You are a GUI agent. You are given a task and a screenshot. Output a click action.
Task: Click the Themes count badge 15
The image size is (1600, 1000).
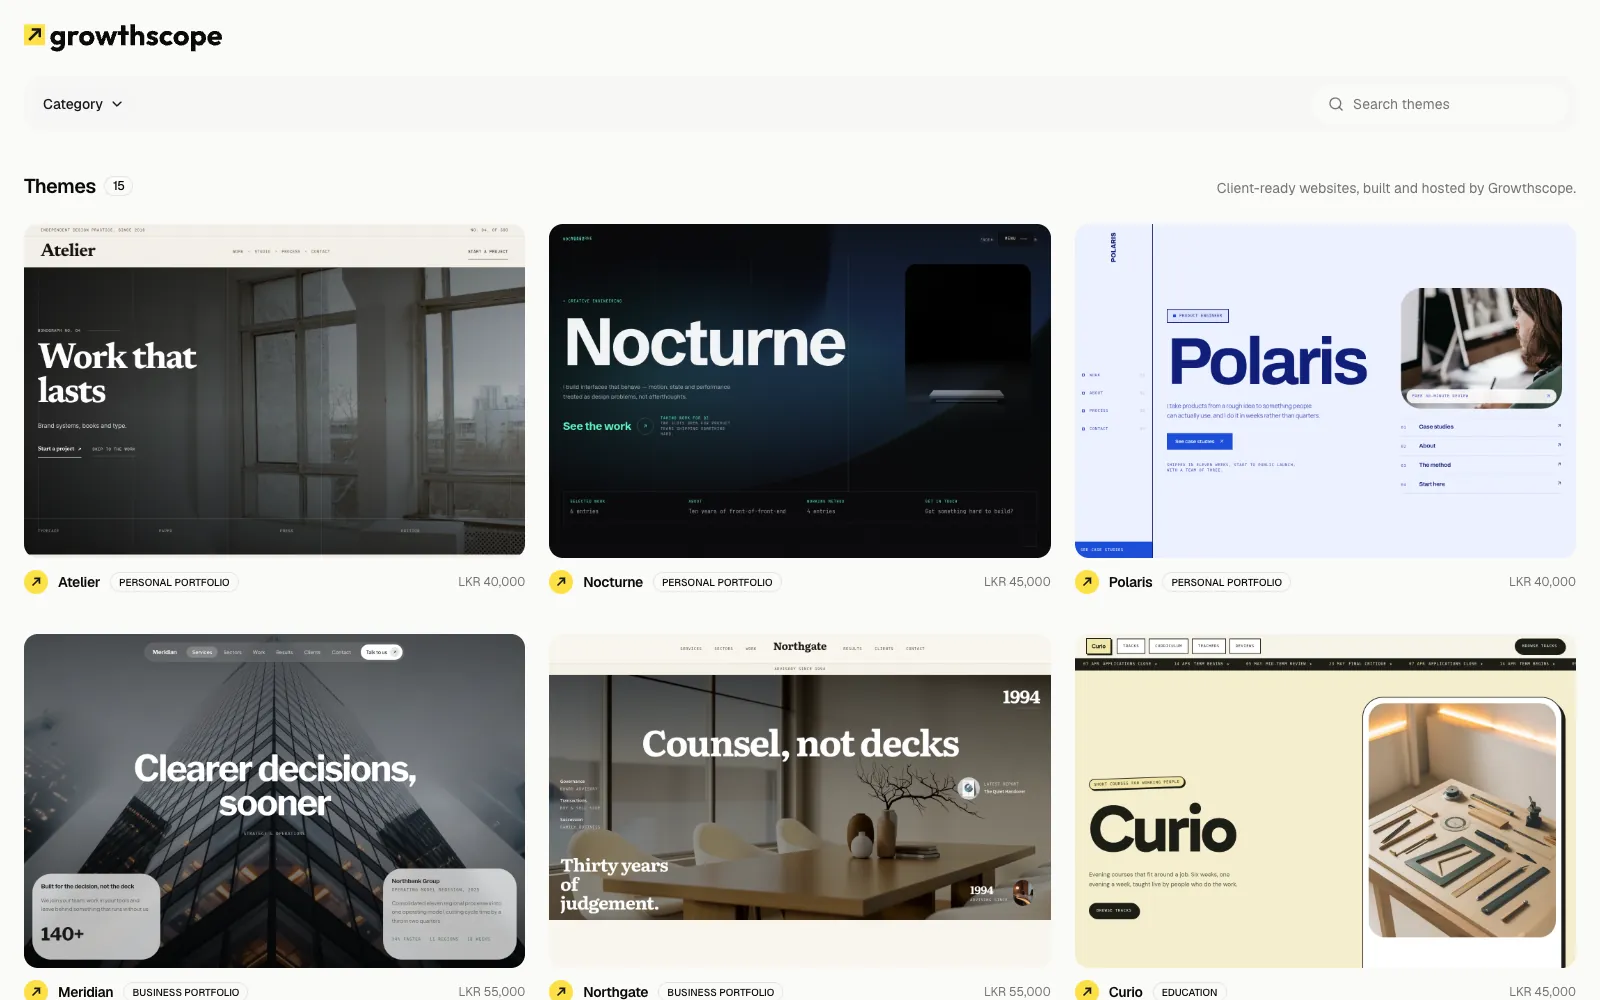119,186
